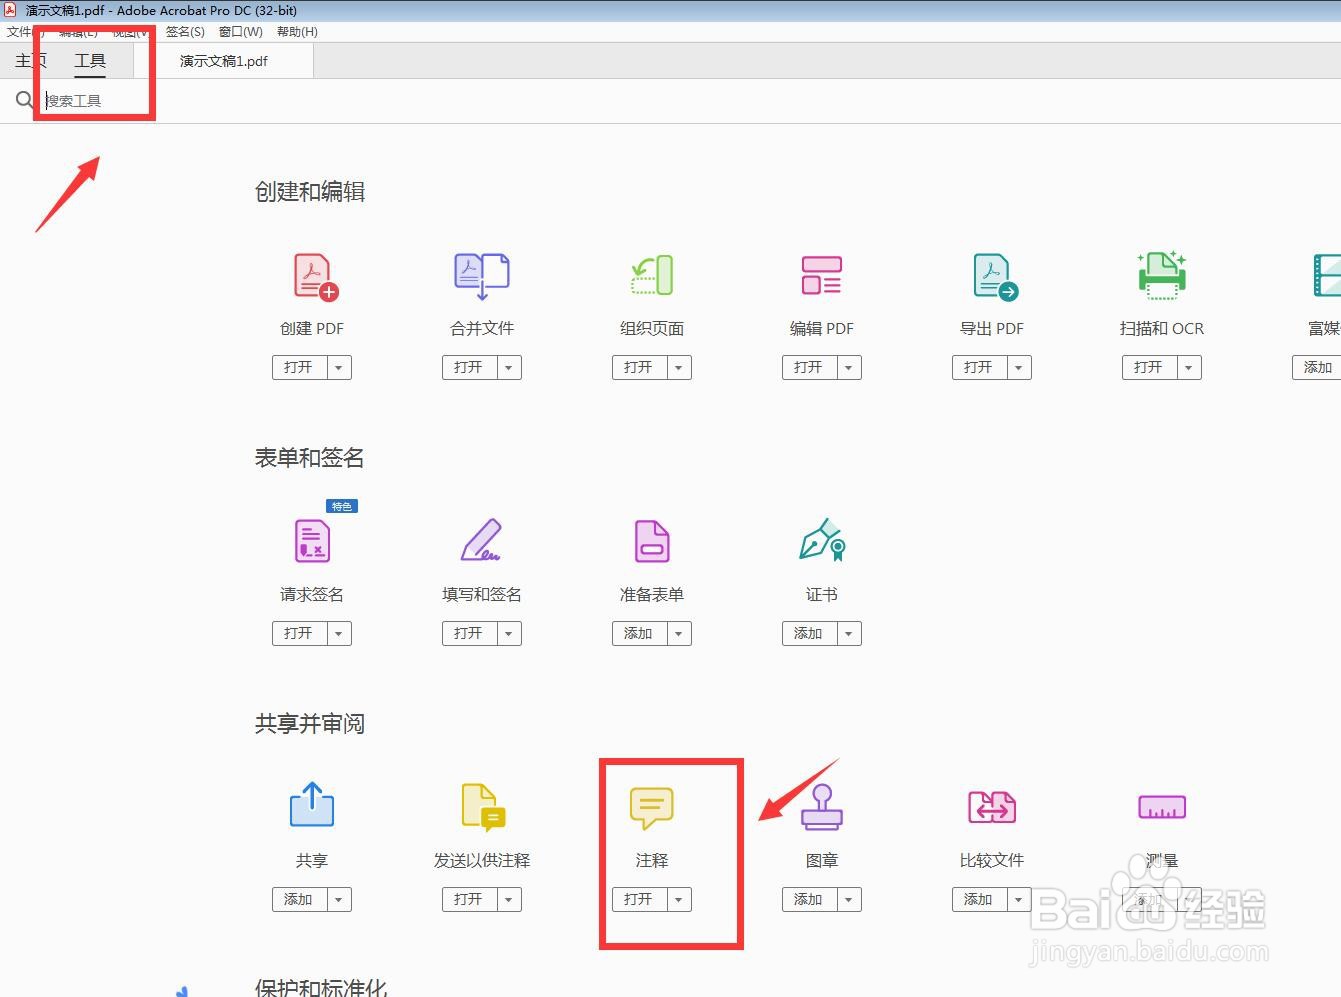This screenshot has height=997, width=1341.
Task: Expand the dropdown arrow next to 编辑 PDF 打开
Action: (848, 367)
